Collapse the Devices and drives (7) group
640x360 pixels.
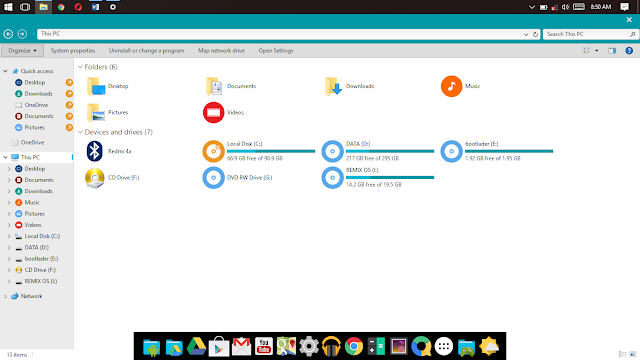pos(80,132)
